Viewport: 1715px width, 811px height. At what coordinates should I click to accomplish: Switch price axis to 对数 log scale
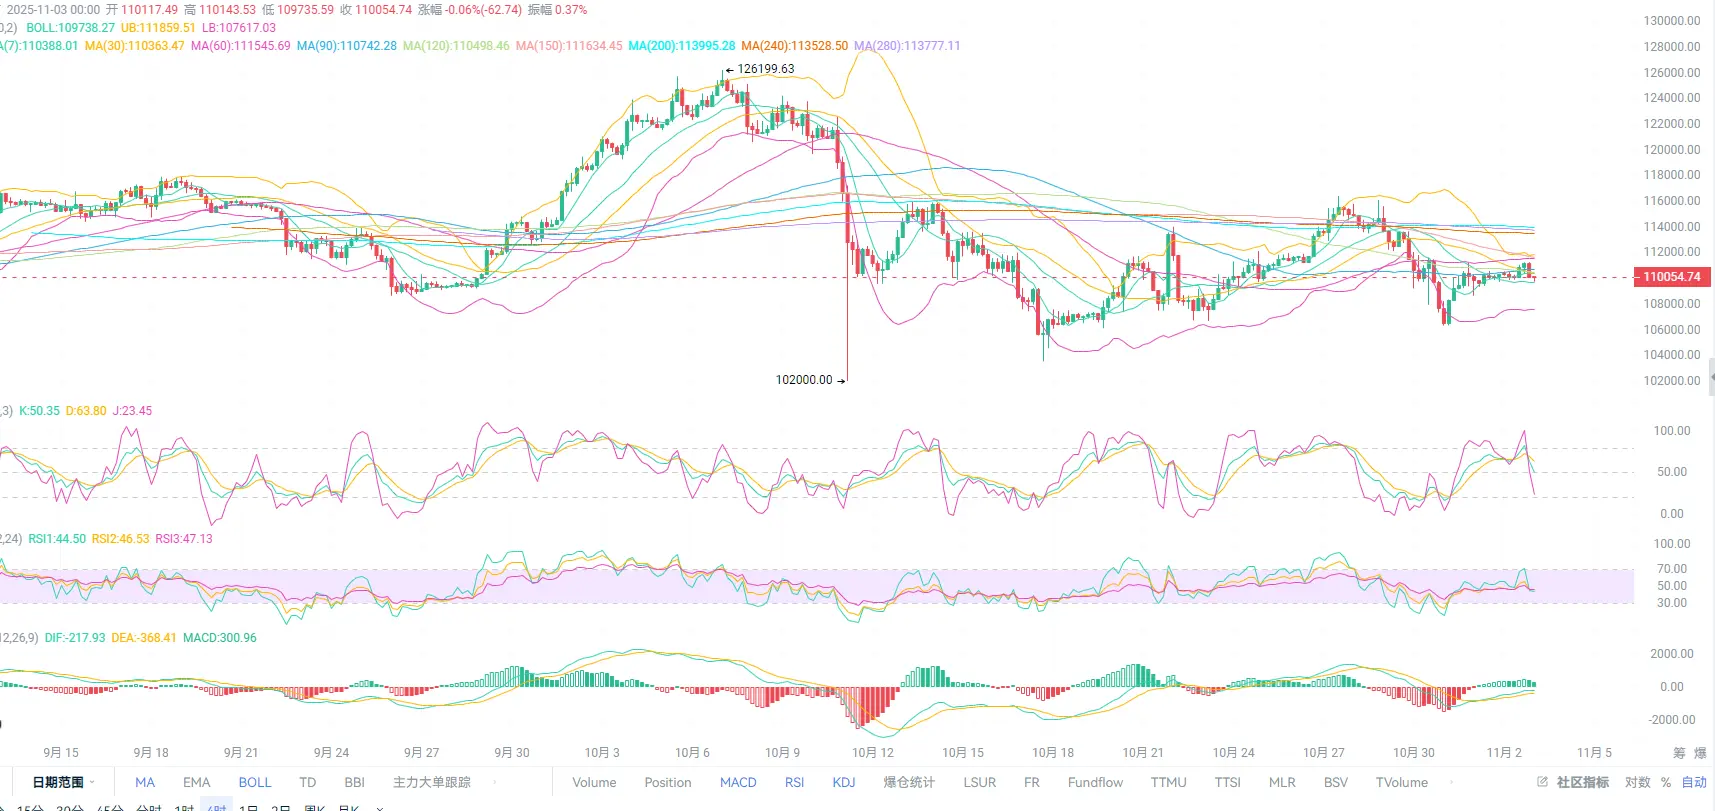[1638, 783]
